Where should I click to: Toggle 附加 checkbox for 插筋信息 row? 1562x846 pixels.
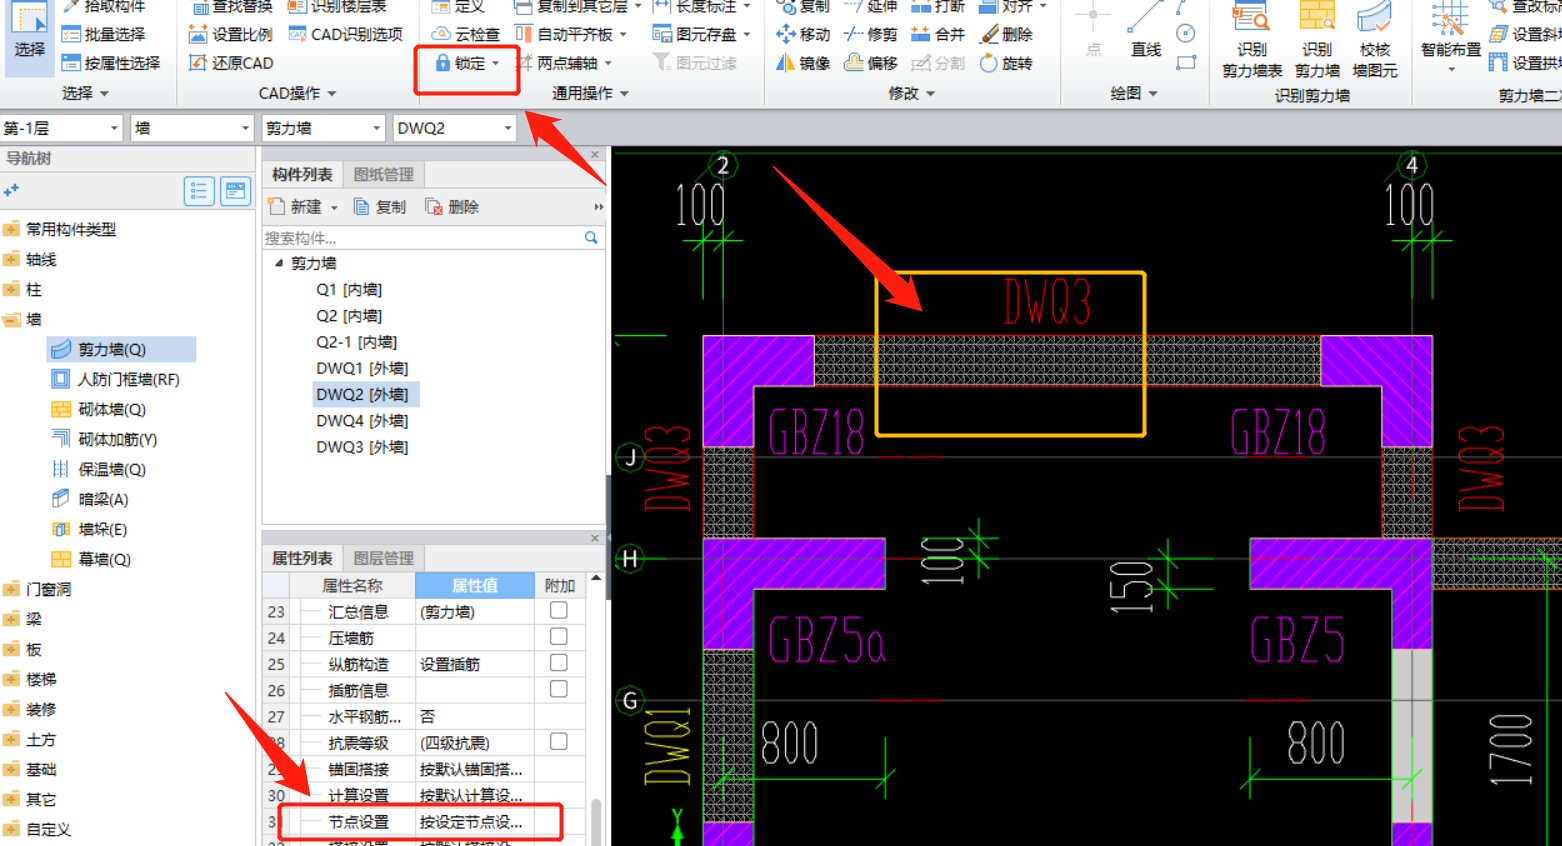(559, 689)
